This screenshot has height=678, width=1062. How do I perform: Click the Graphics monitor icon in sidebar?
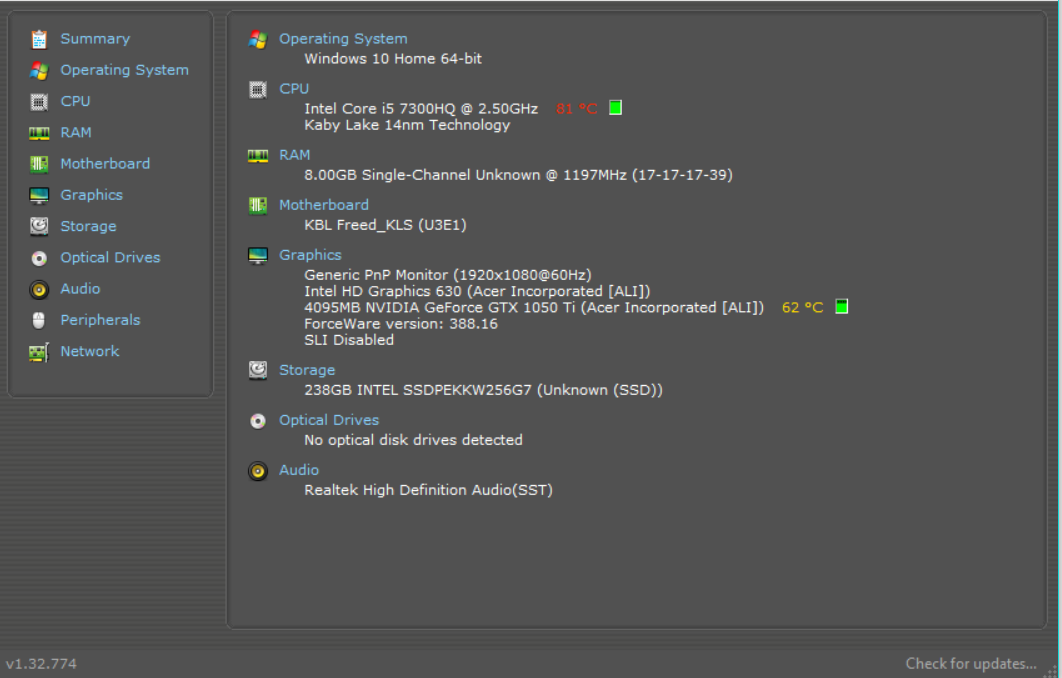pos(39,196)
